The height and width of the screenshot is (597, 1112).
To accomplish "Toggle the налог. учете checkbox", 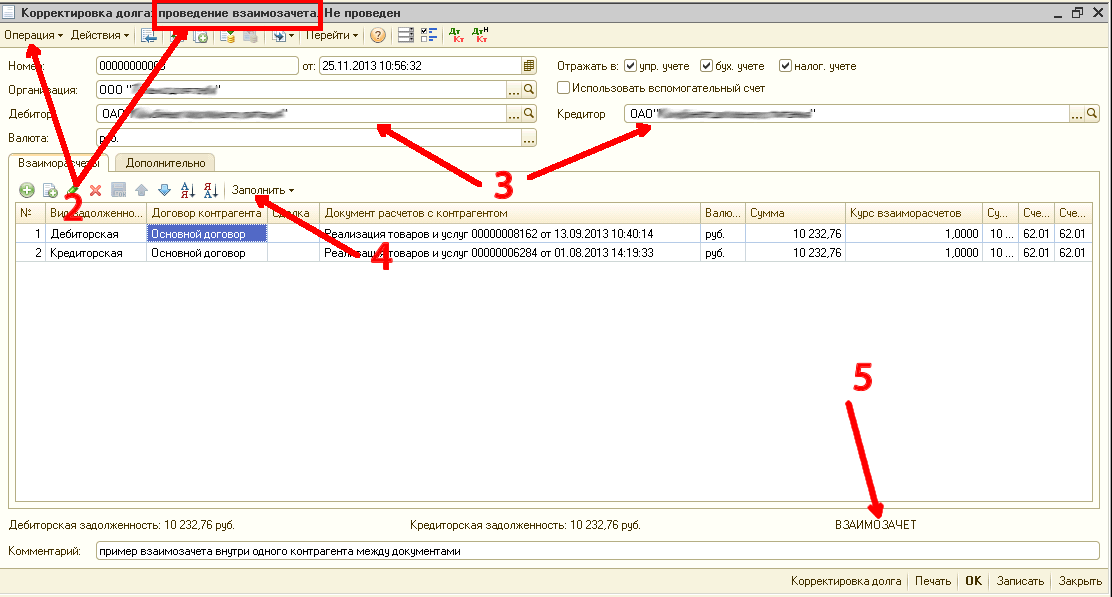I will 785,66.
